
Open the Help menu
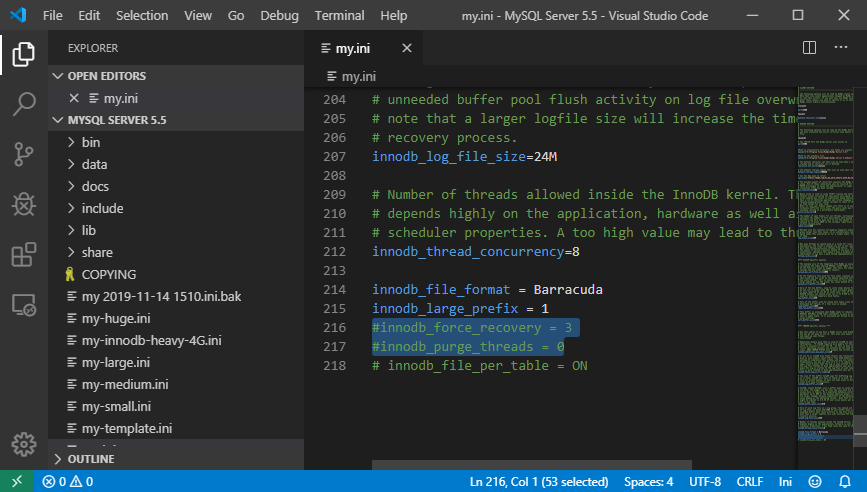(x=394, y=15)
